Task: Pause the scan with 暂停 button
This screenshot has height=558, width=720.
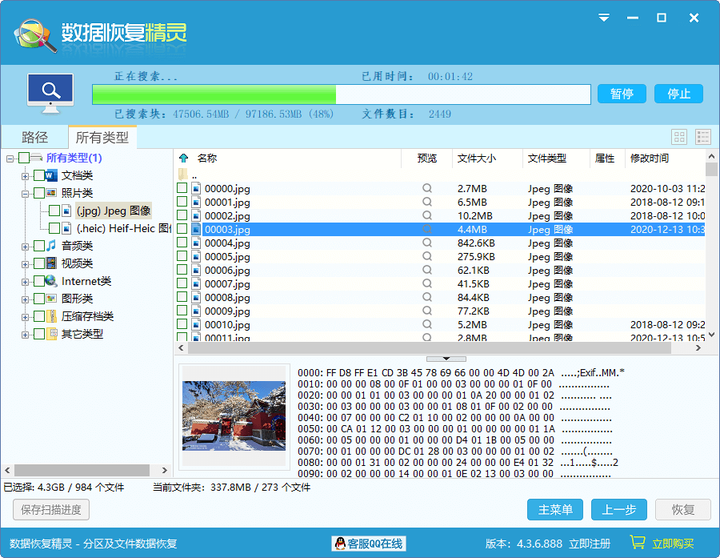Action: pyautogui.click(x=622, y=94)
